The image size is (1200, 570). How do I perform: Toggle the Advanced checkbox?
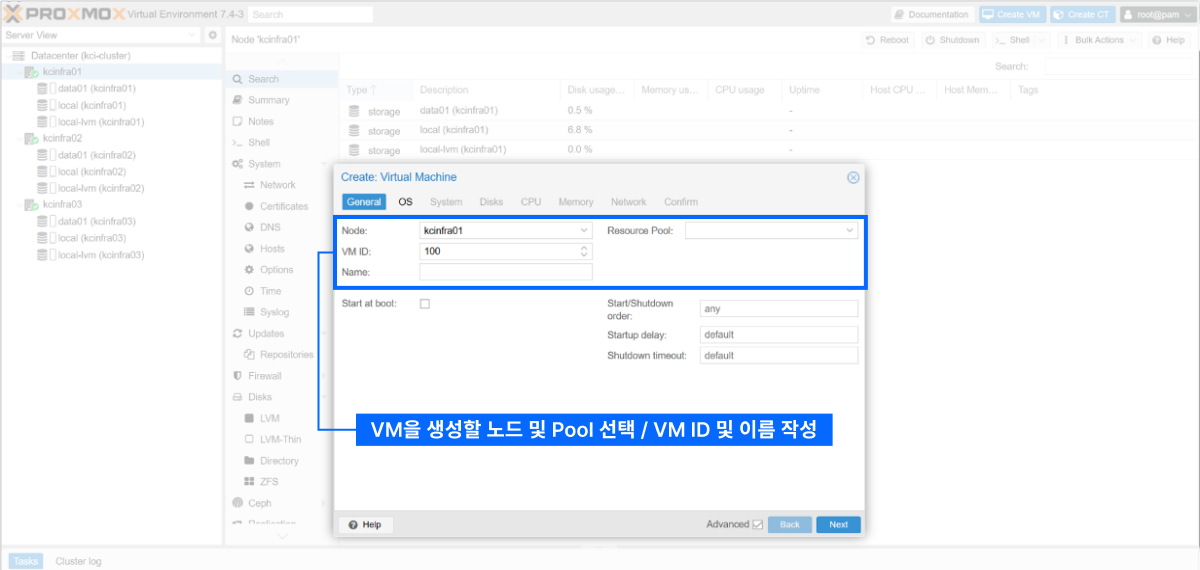tap(757, 524)
